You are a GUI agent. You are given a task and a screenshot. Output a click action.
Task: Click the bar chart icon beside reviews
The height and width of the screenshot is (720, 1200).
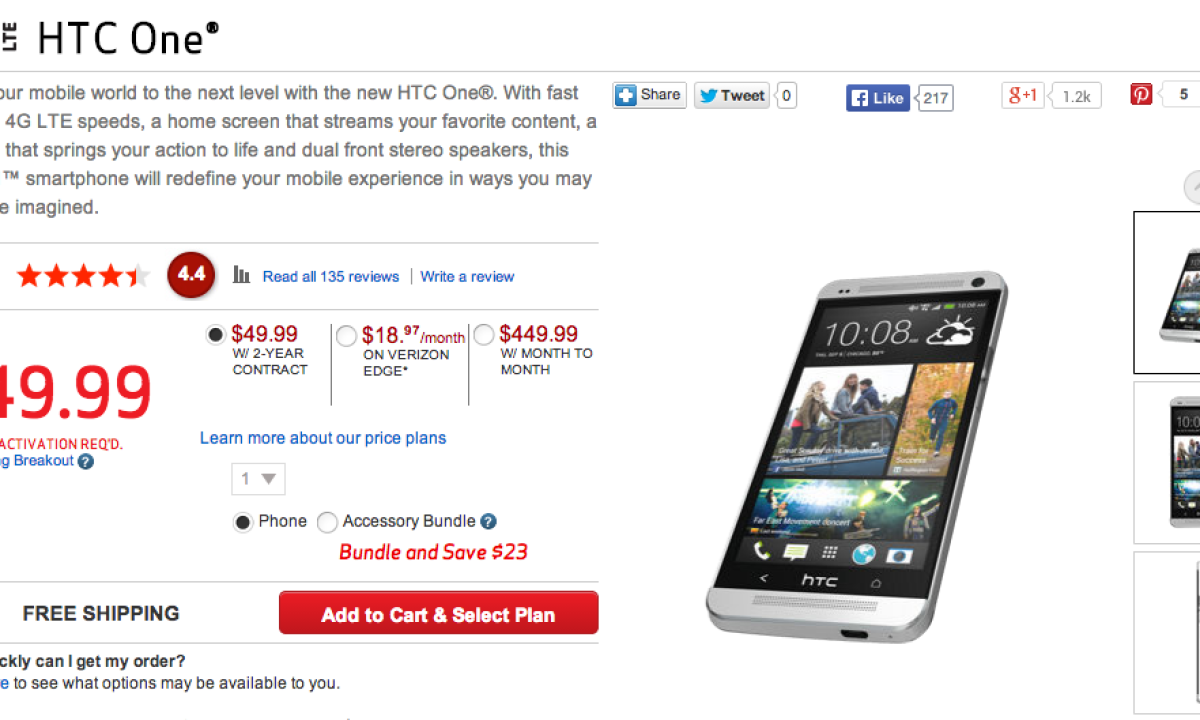(242, 275)
